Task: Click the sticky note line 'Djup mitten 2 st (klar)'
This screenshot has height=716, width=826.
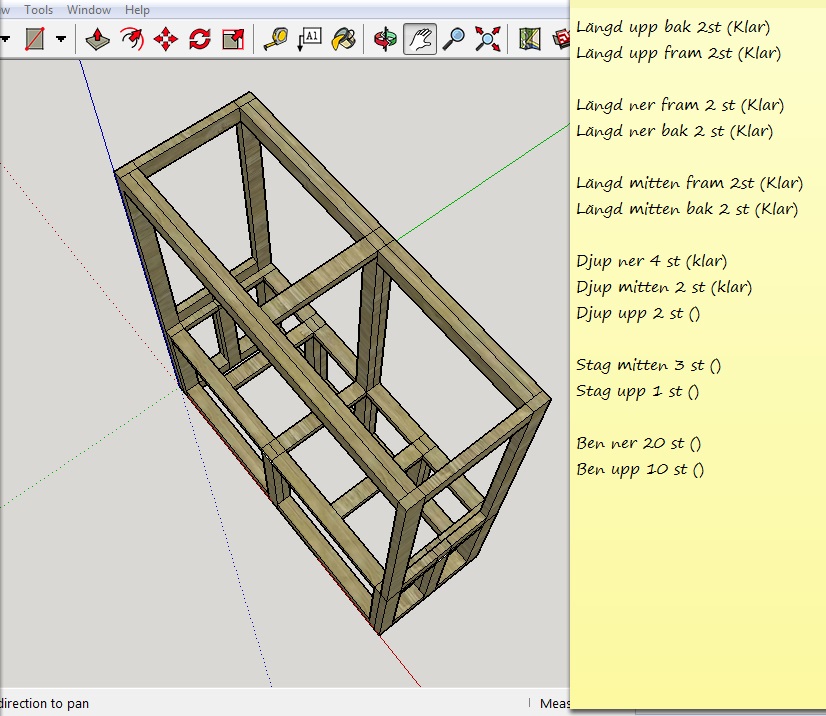Action: pyautogui.click(x=664, y=287)
